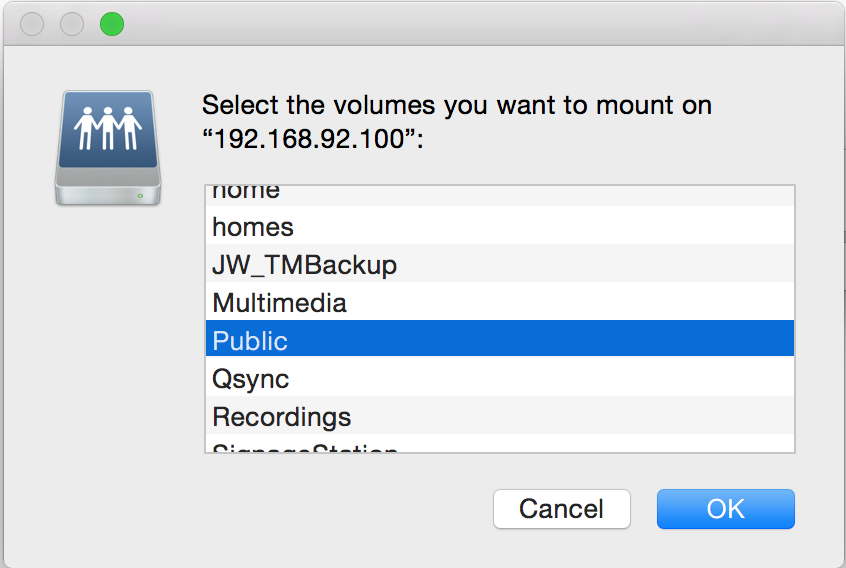
Task: Select the Recordings volume
Action: [x=281, y=417]
